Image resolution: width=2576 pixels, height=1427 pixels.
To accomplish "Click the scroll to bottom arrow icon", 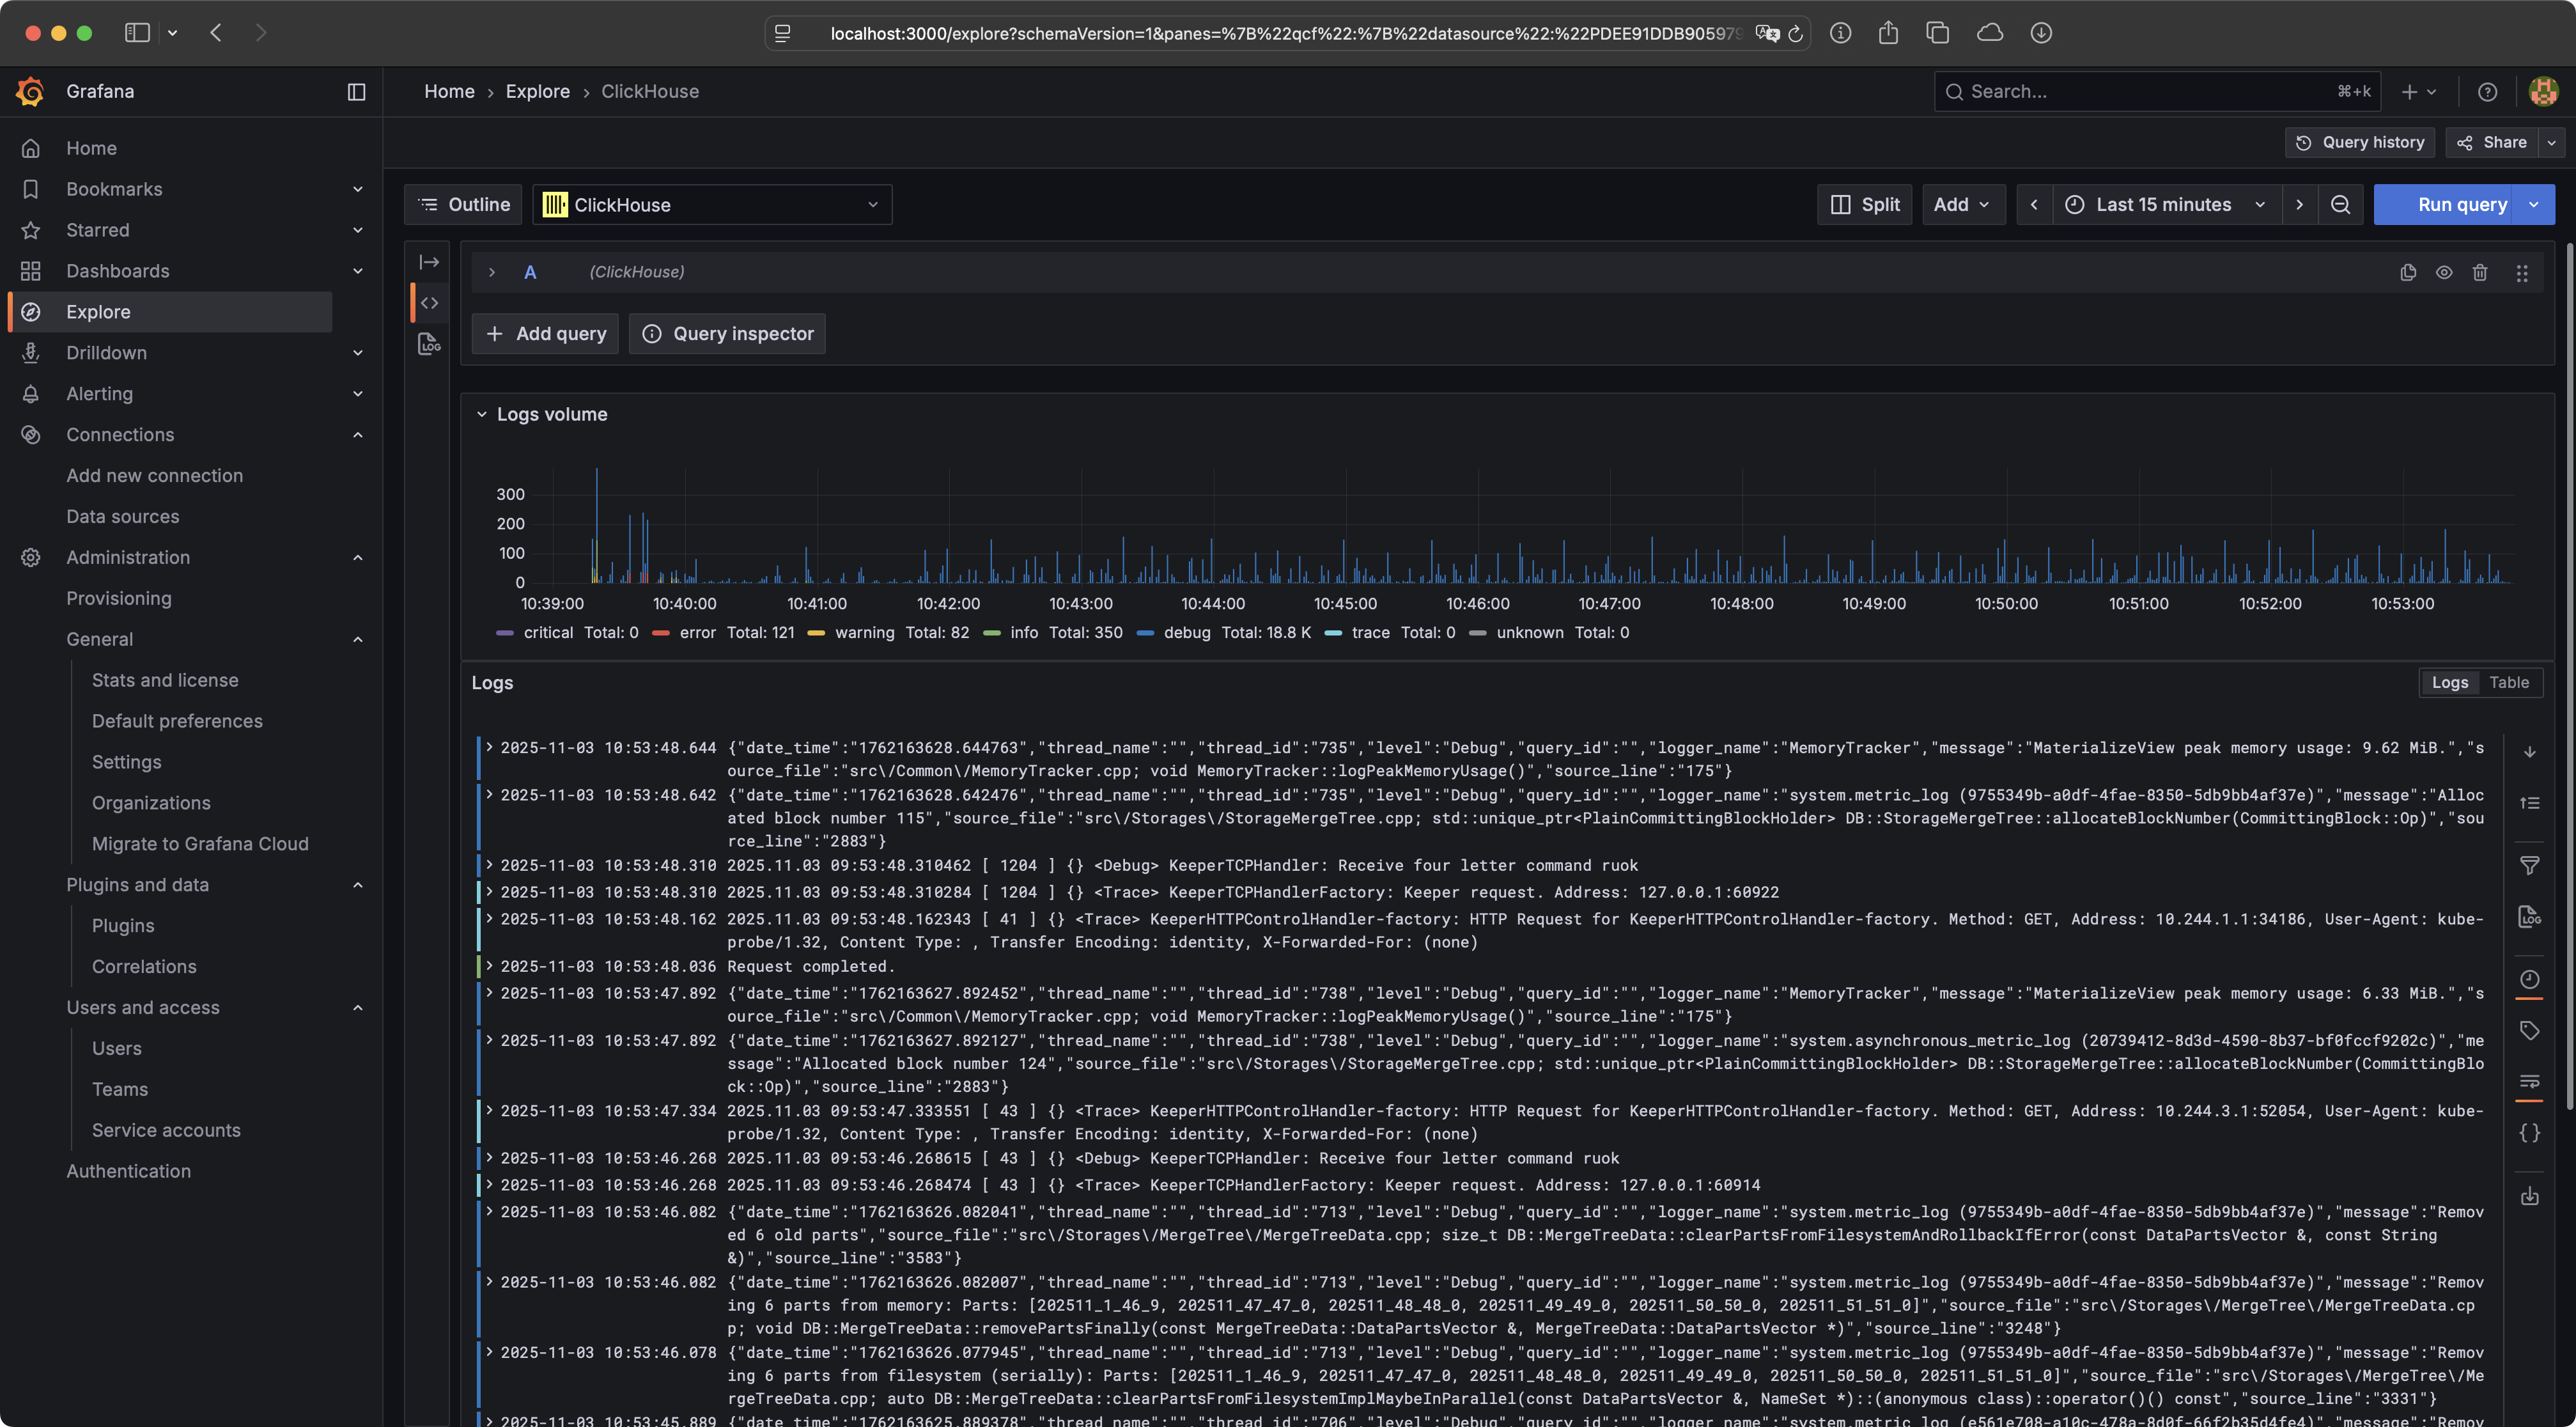I will (x=2529, y=752).
